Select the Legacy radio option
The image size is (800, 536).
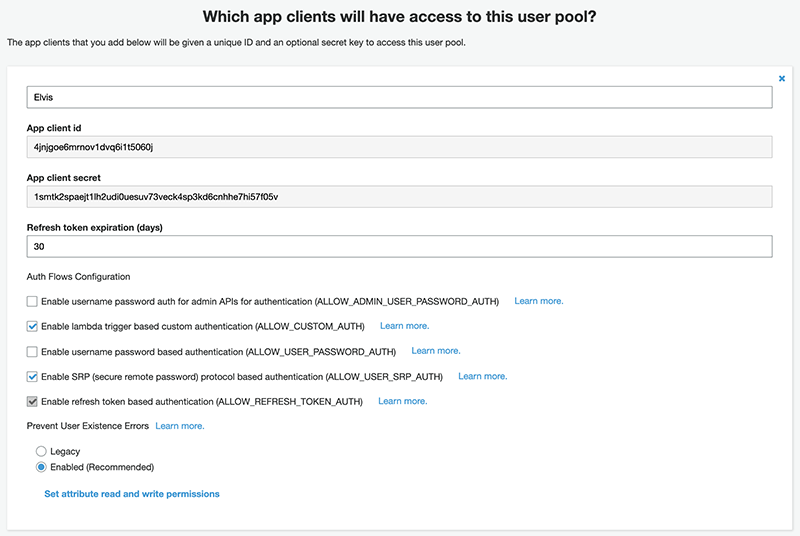click(41, 451)
